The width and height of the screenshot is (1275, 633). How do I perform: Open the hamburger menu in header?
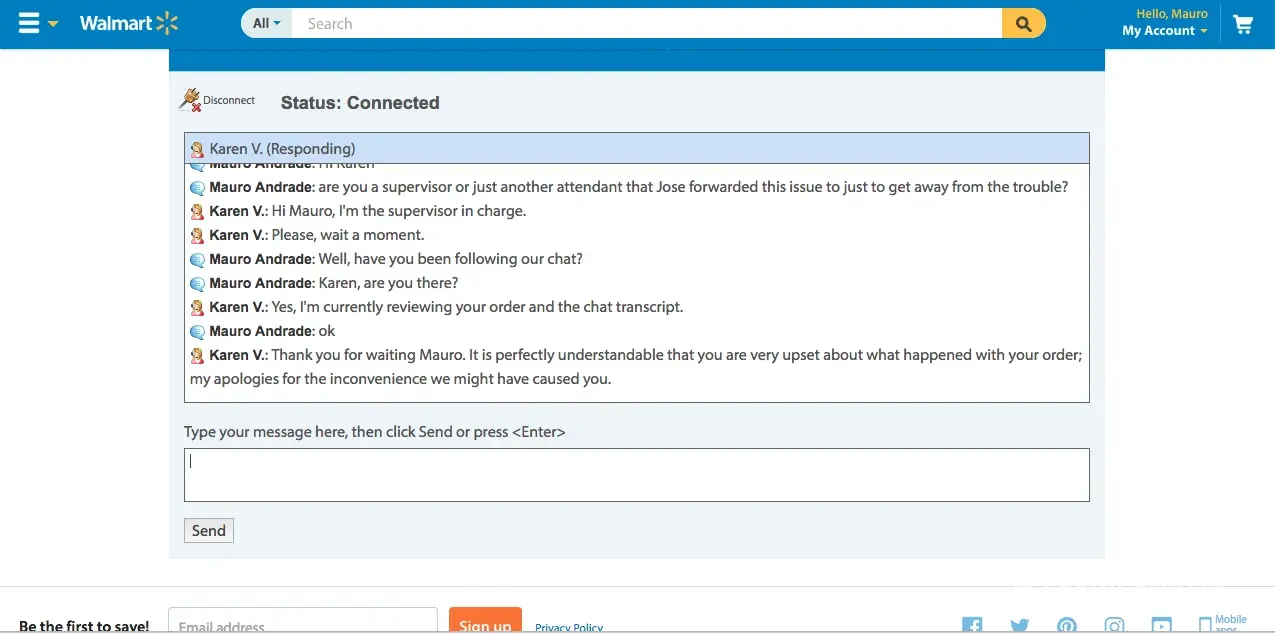pos(29,23)
